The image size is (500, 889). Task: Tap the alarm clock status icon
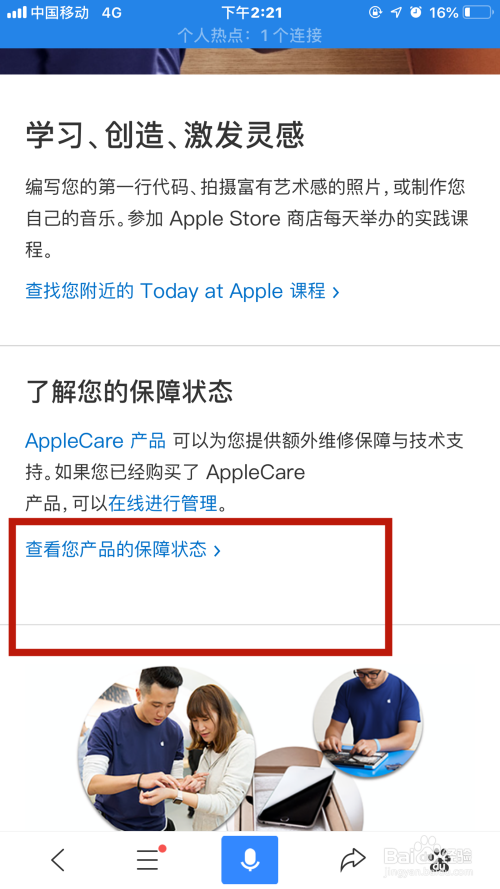(x=416, y=12)
